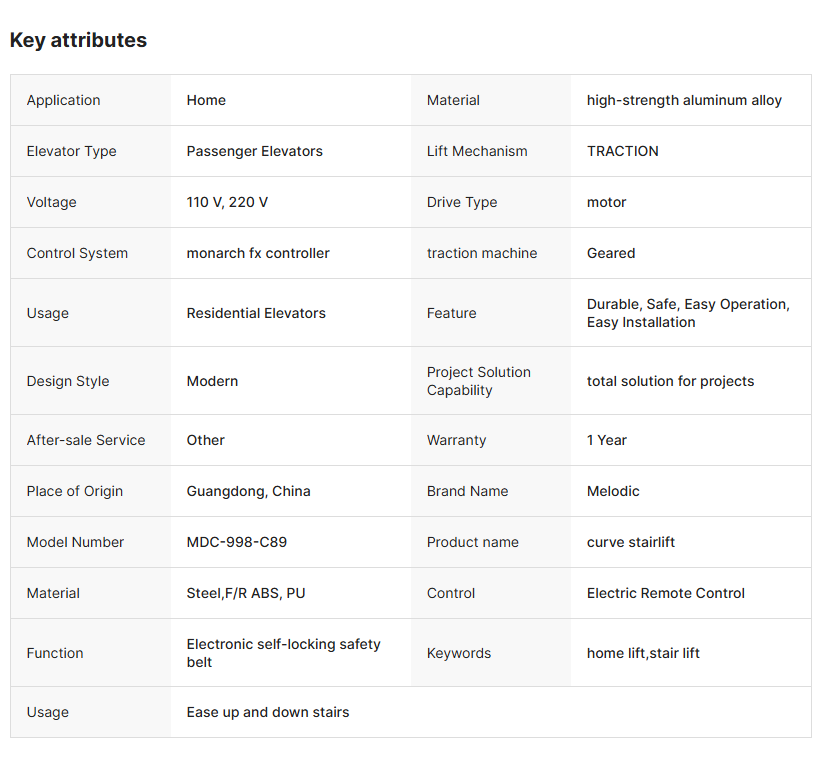The image size is (822, 762).
Task: Click the Design Style label
Action: (x=68, y=381)
